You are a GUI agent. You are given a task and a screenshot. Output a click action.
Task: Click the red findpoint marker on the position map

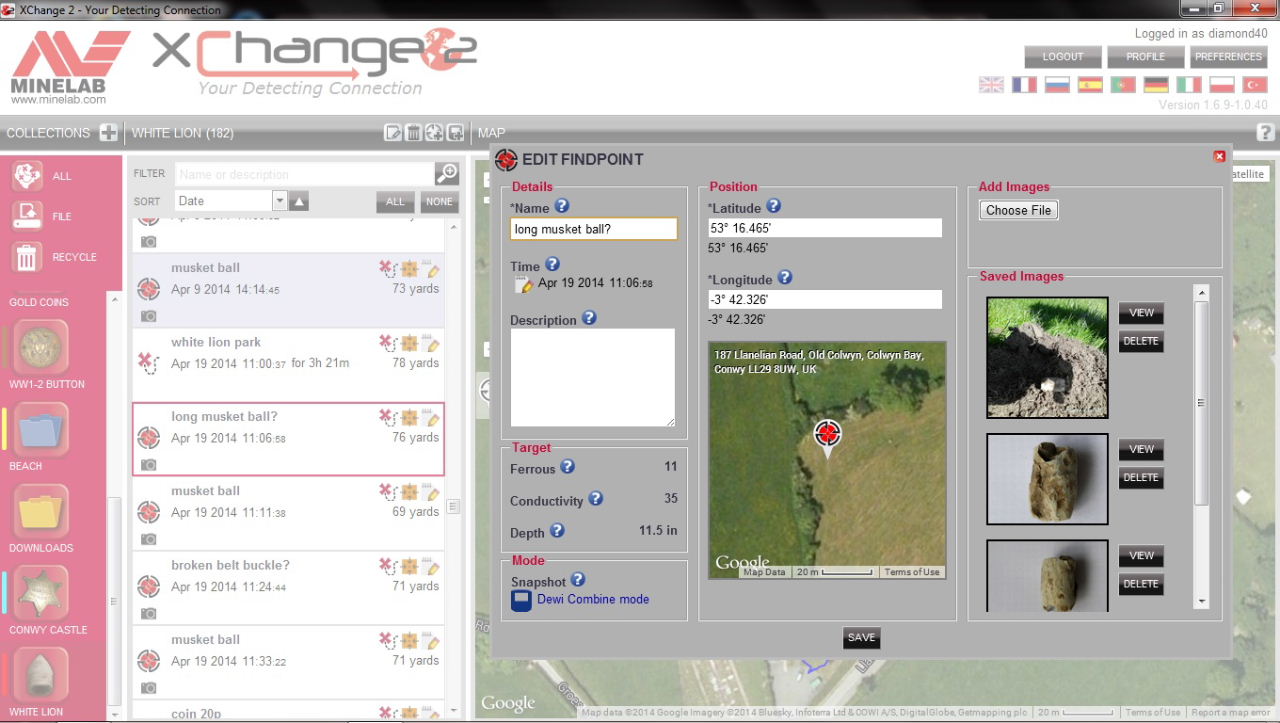click(827, 435)
